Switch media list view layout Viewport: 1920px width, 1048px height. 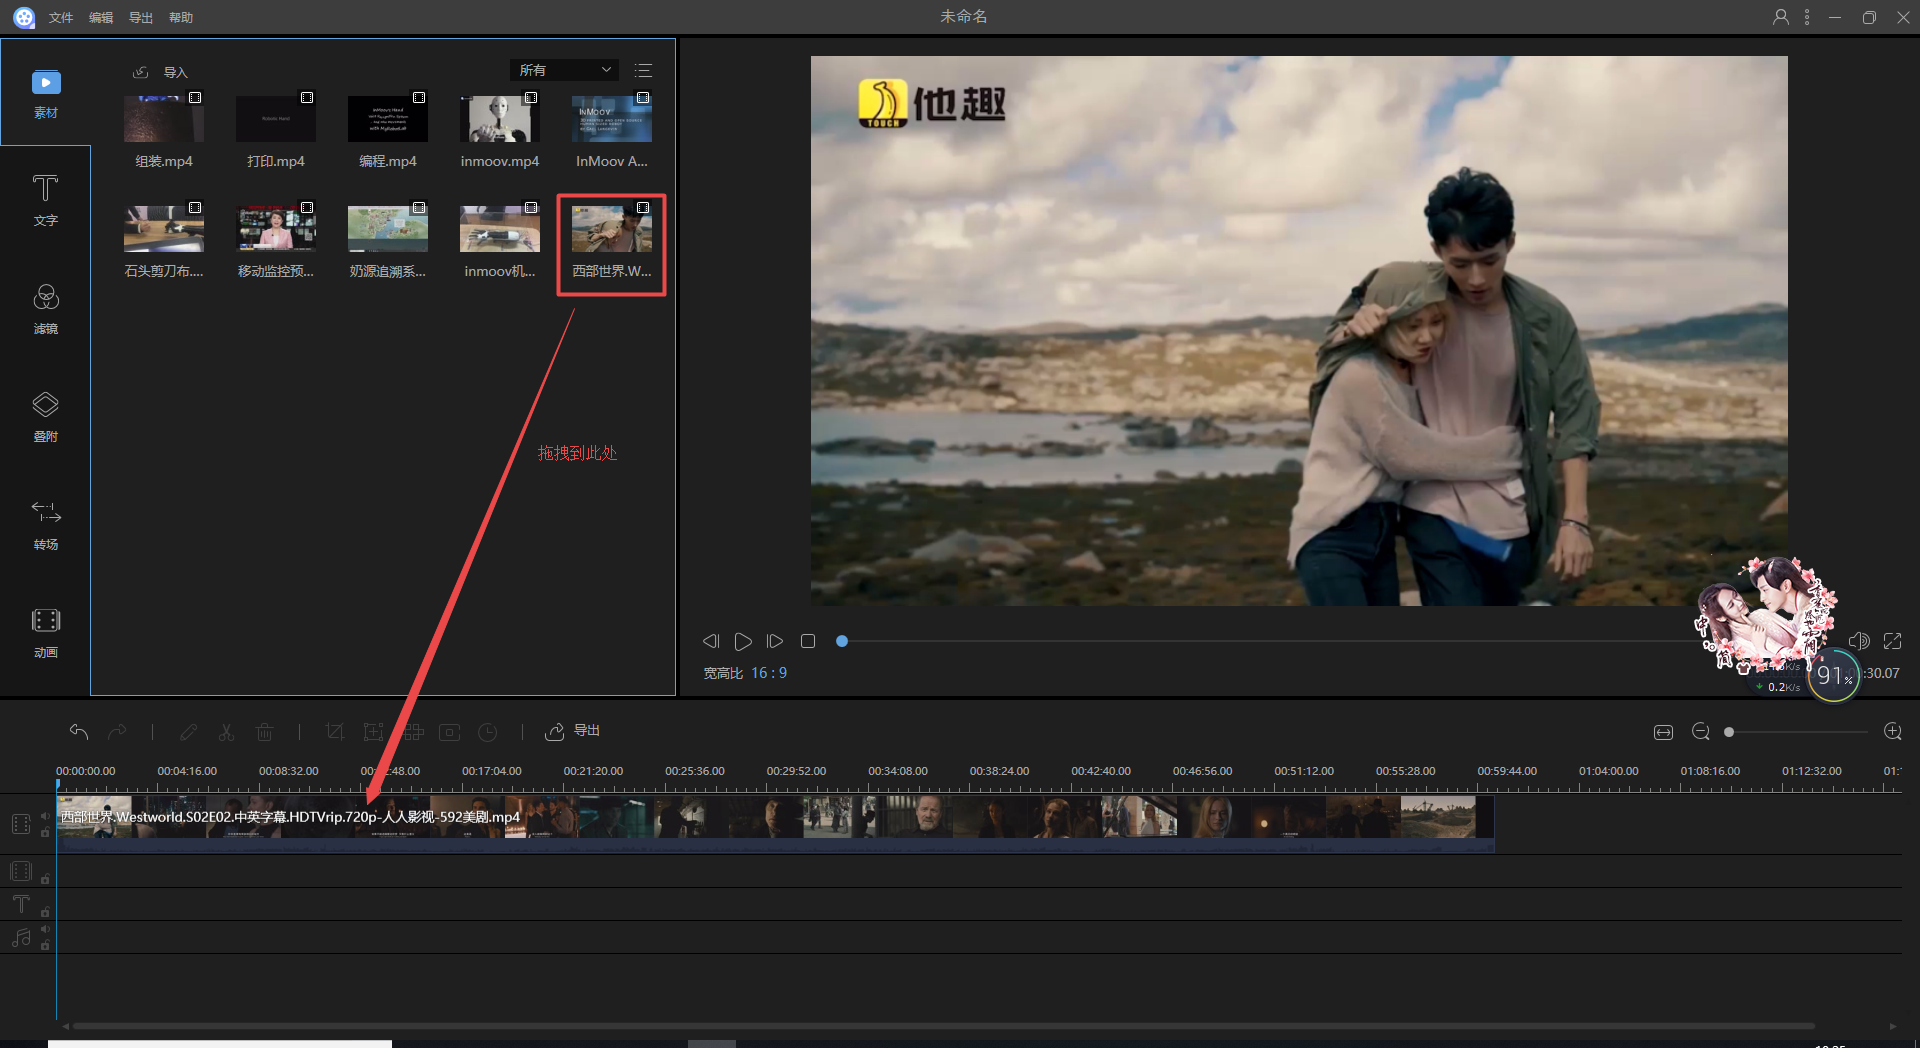point(643,70)
